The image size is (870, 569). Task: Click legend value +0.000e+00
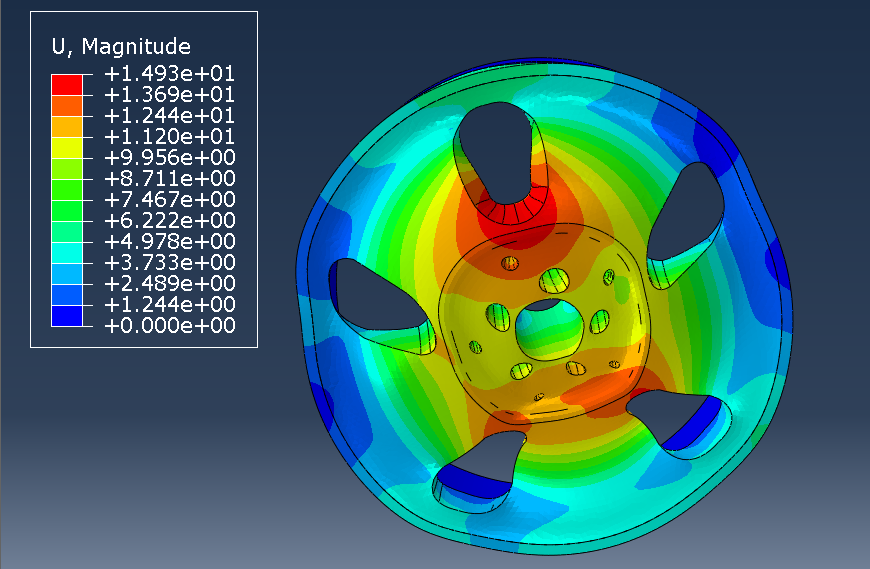coord(170,326)
